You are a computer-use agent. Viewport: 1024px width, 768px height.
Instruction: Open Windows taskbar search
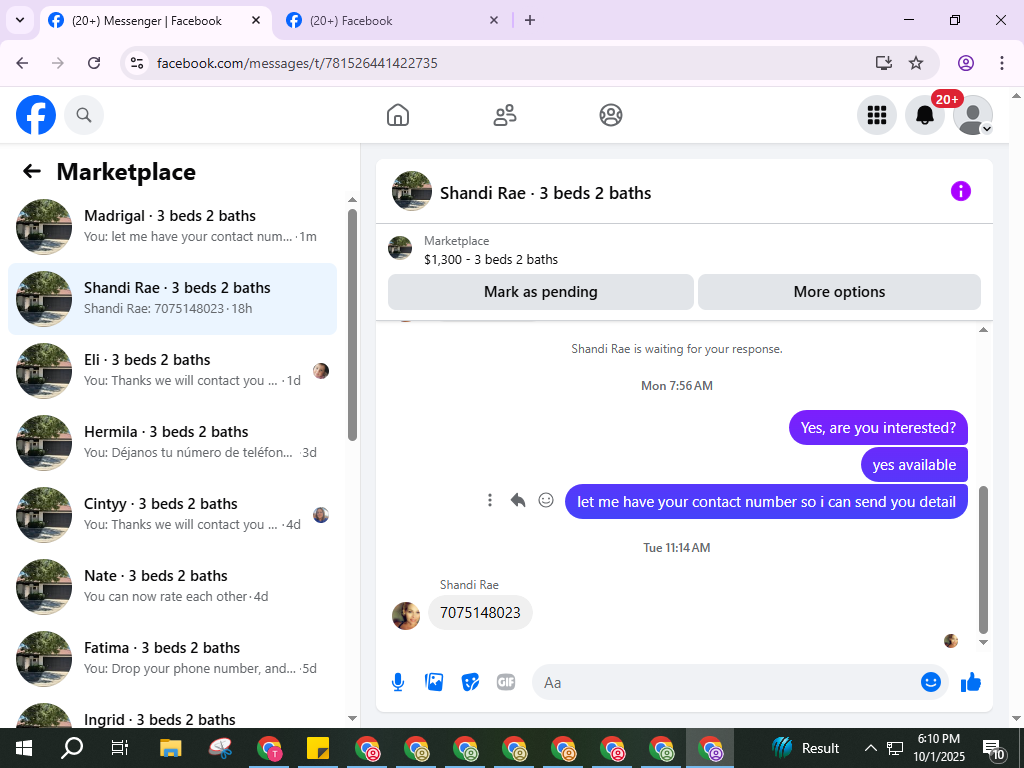pos(72,748)
